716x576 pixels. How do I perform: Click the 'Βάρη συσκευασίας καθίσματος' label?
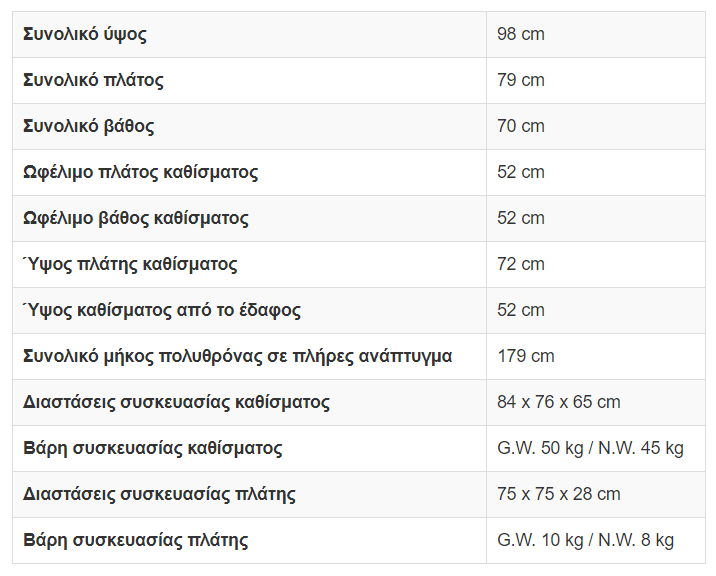(153, 448)
